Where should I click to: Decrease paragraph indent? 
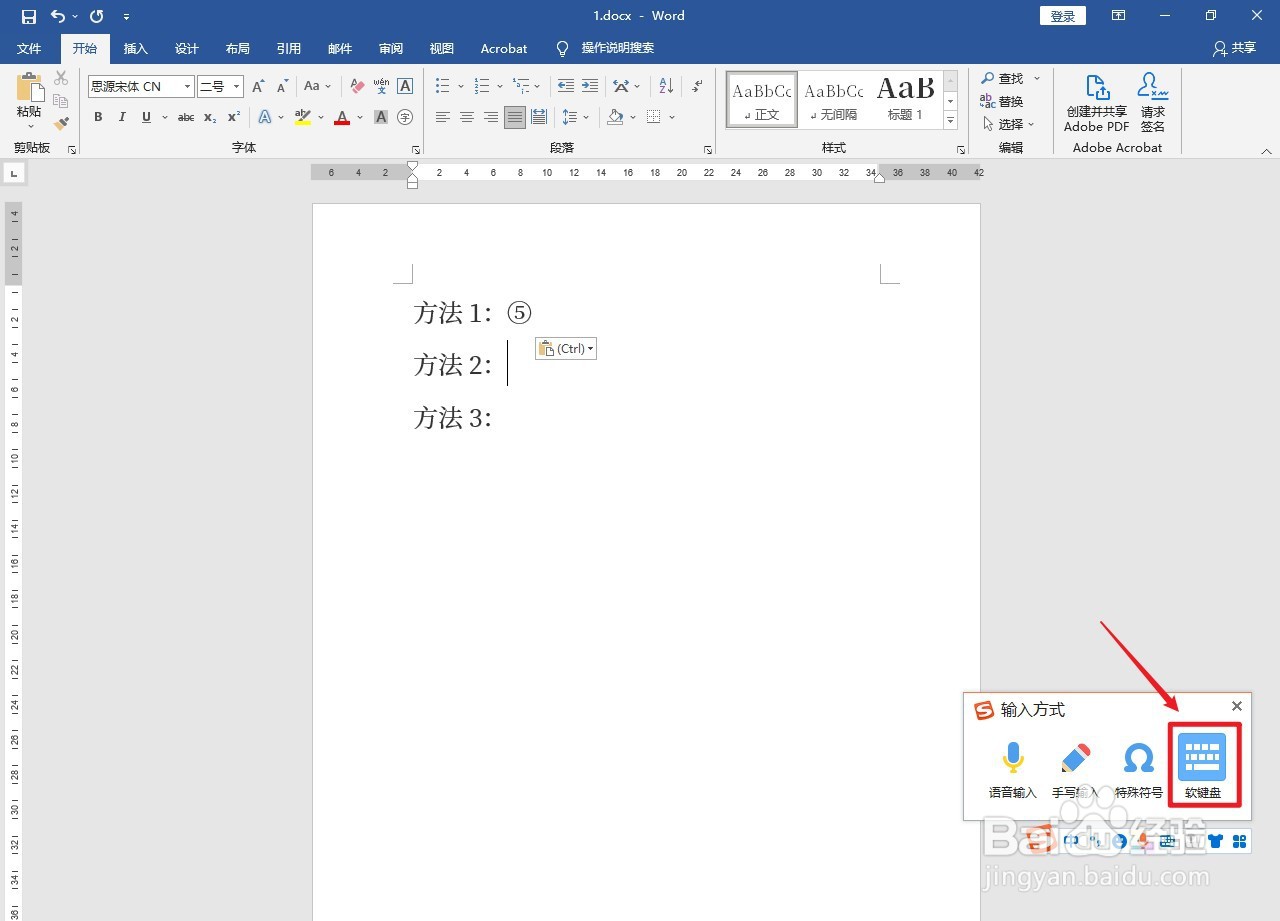tap(566, 86)
